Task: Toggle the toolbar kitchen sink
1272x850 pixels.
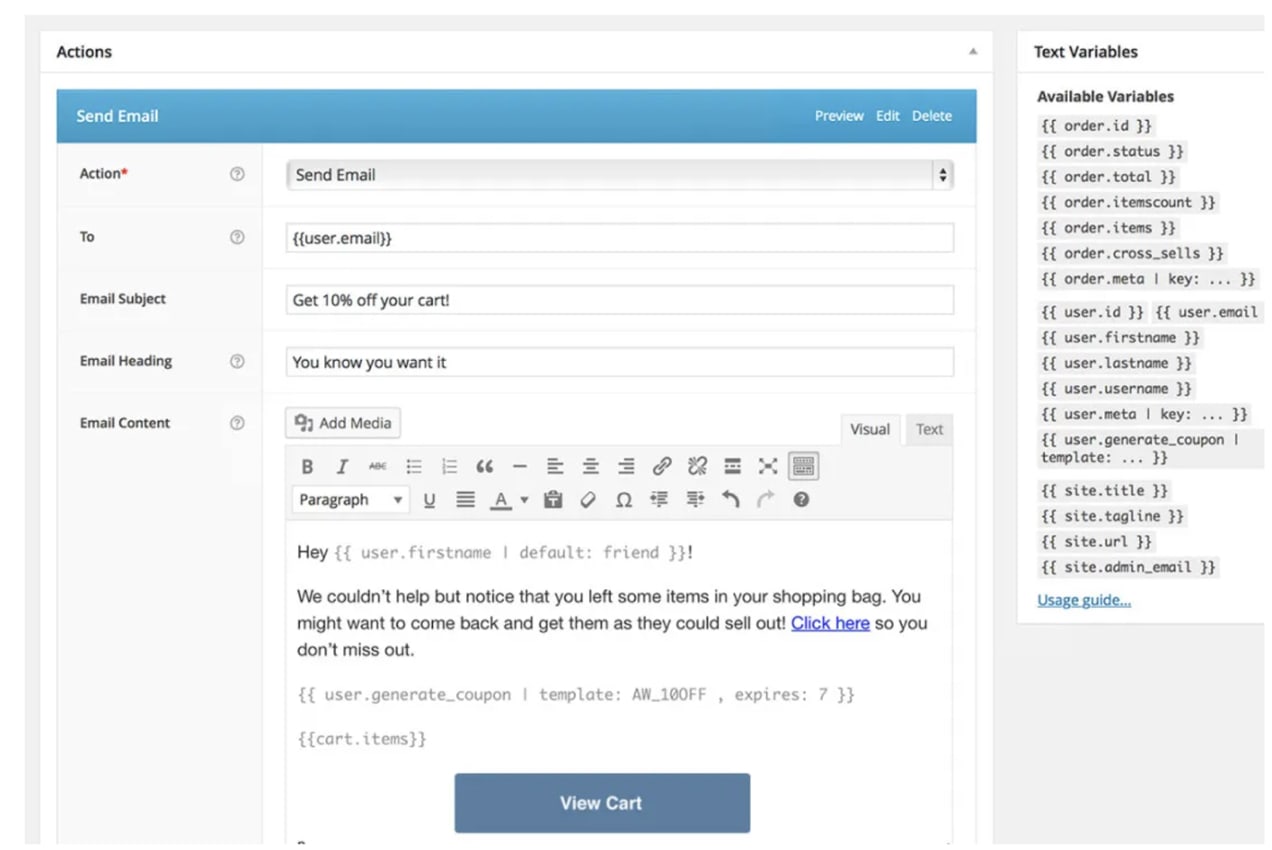Action: tap(803, 466)
